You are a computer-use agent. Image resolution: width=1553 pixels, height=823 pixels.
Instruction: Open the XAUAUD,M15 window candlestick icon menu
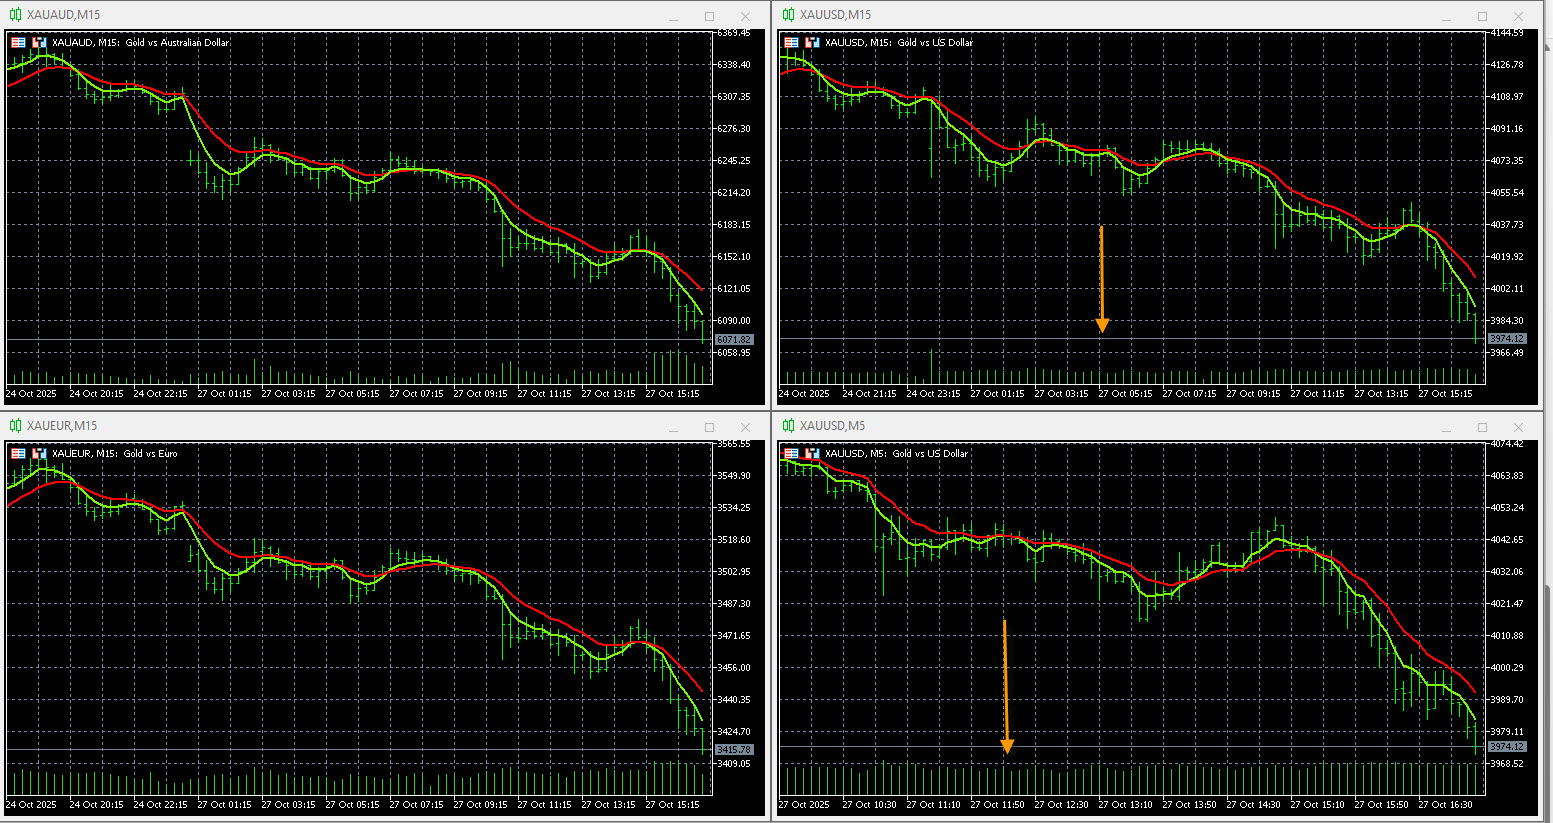coord(15,15)
